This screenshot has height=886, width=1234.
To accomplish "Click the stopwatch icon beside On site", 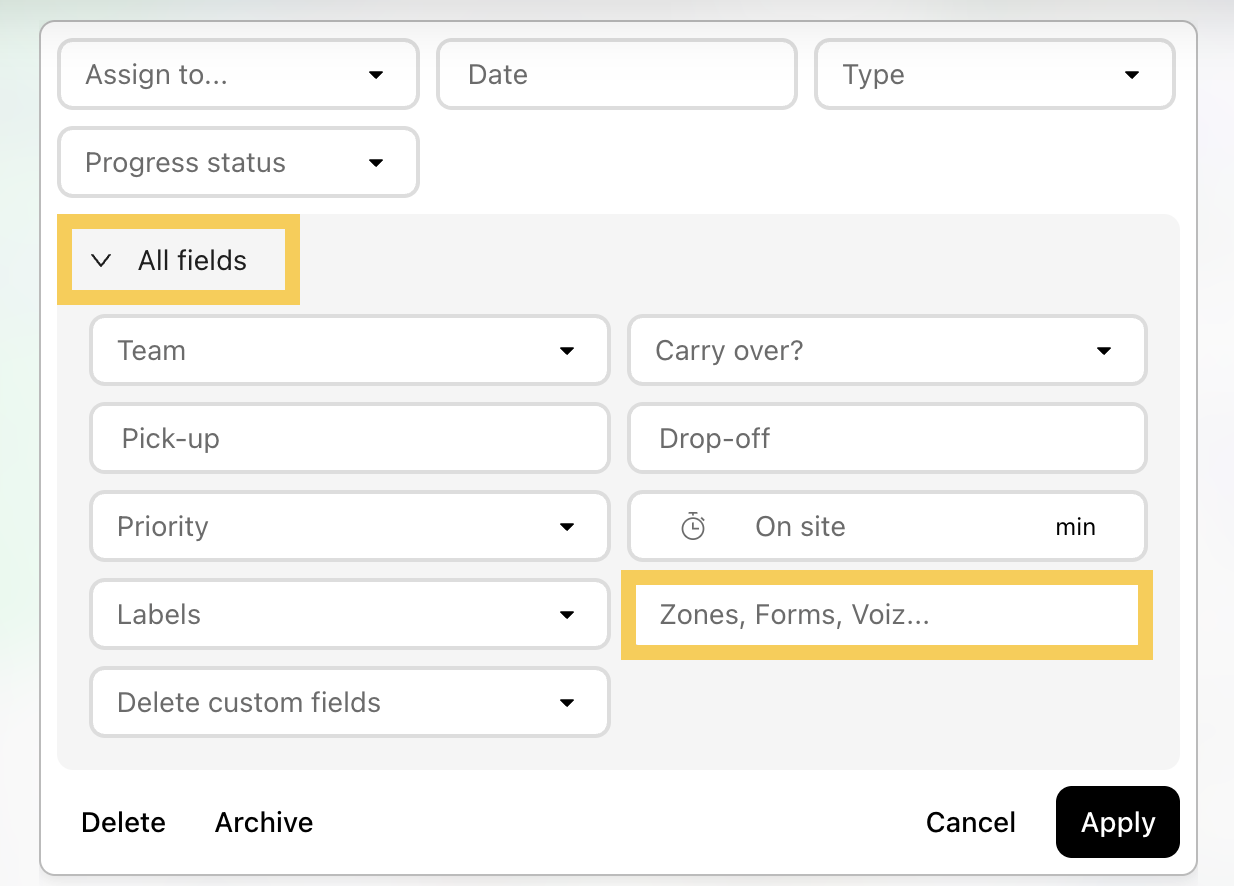I will click(693, 526).
